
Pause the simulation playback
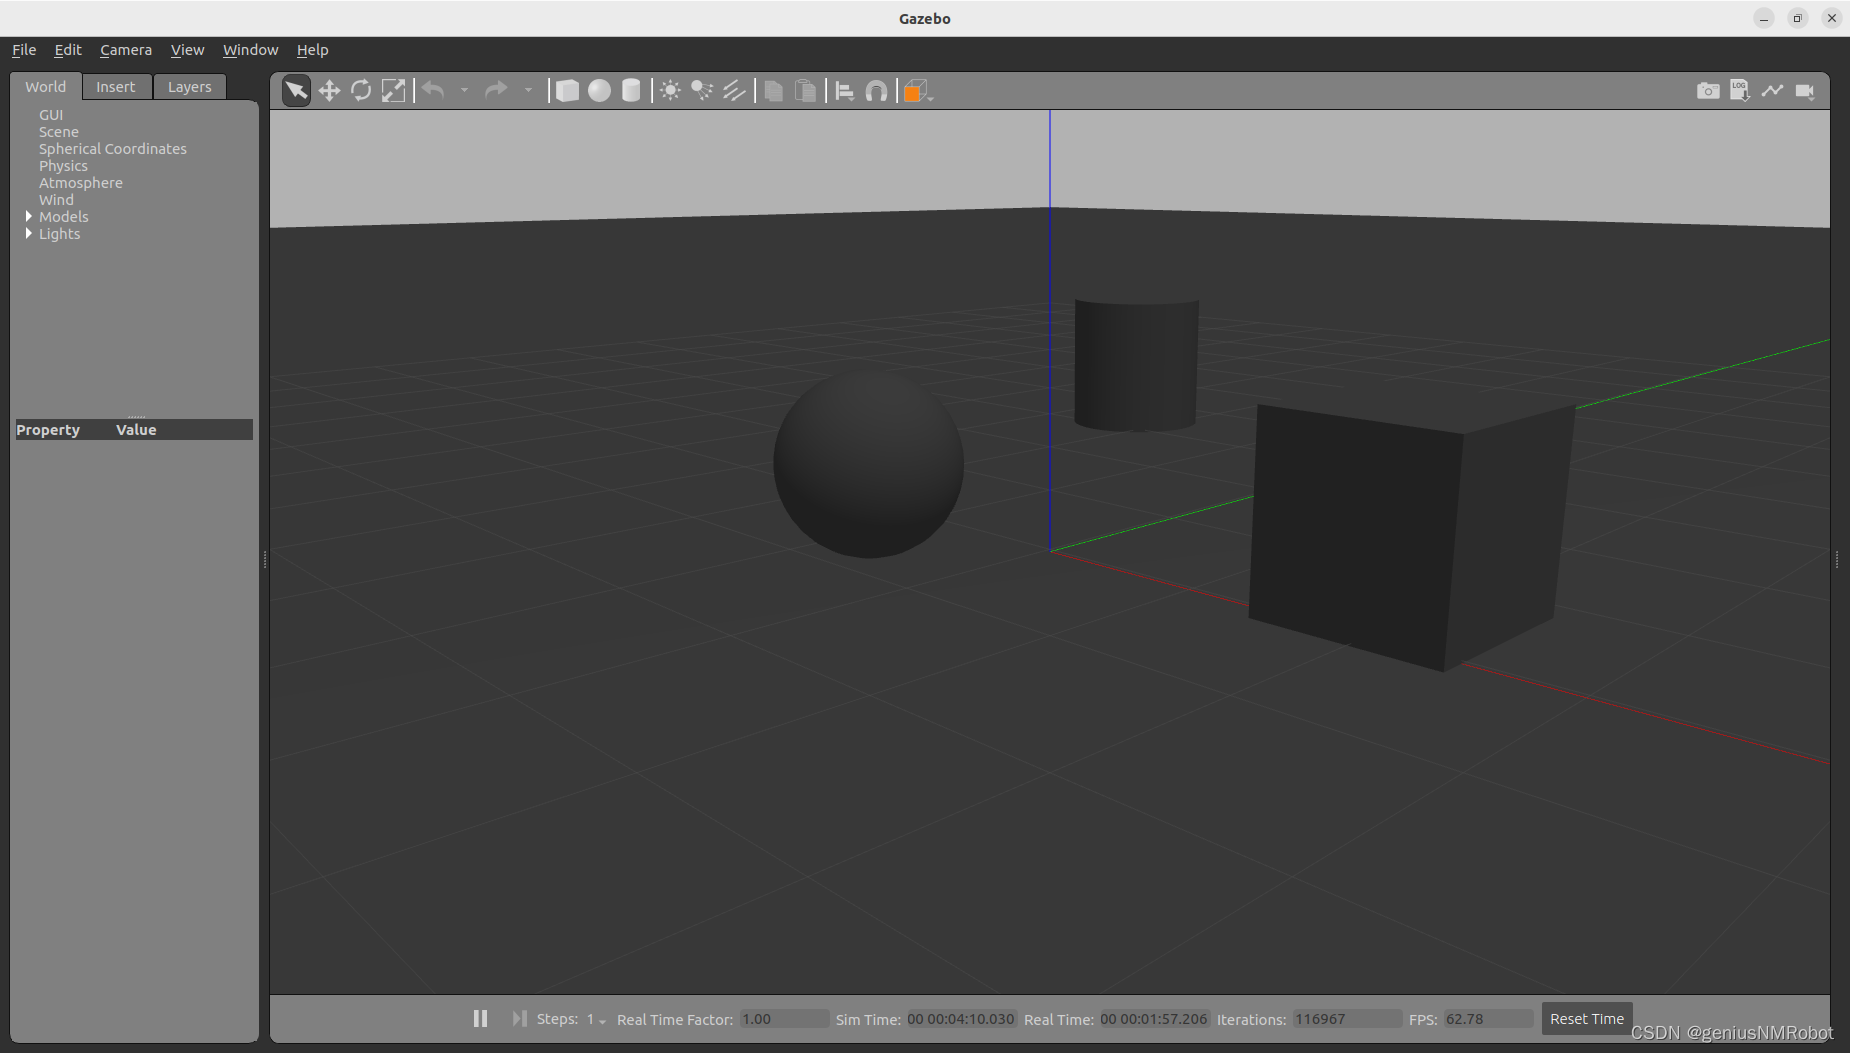coord(480,1018)
